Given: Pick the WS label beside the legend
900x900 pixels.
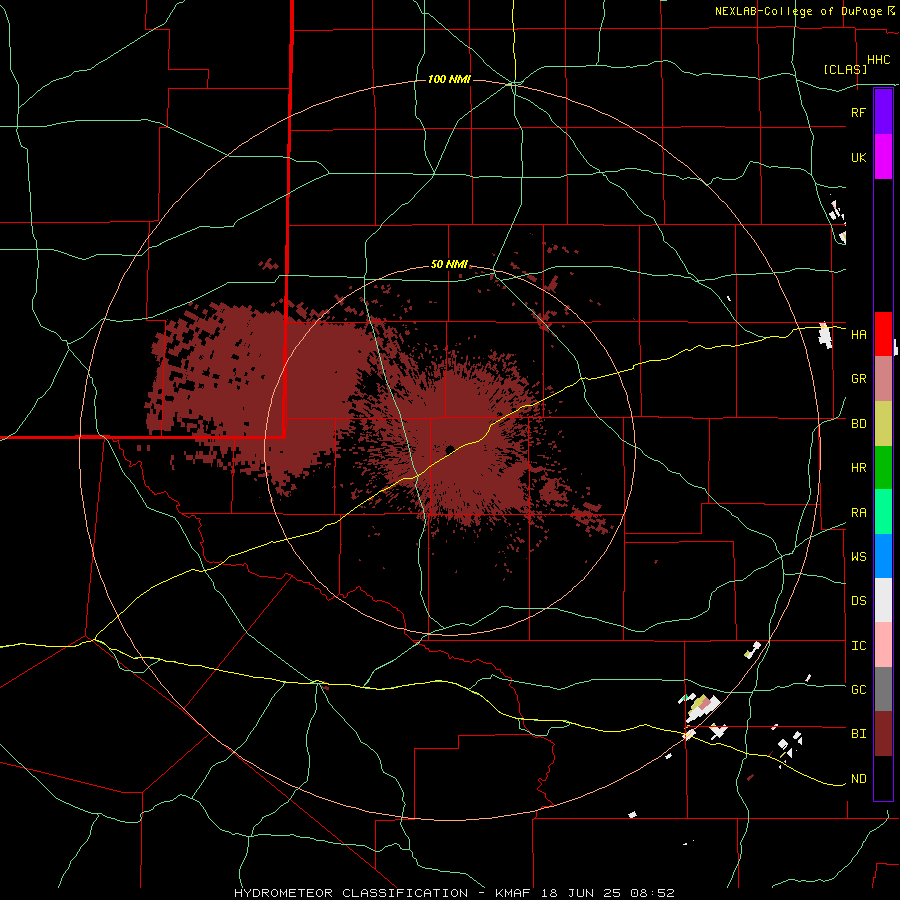Looking at the screenshot, I should (858, 557).
